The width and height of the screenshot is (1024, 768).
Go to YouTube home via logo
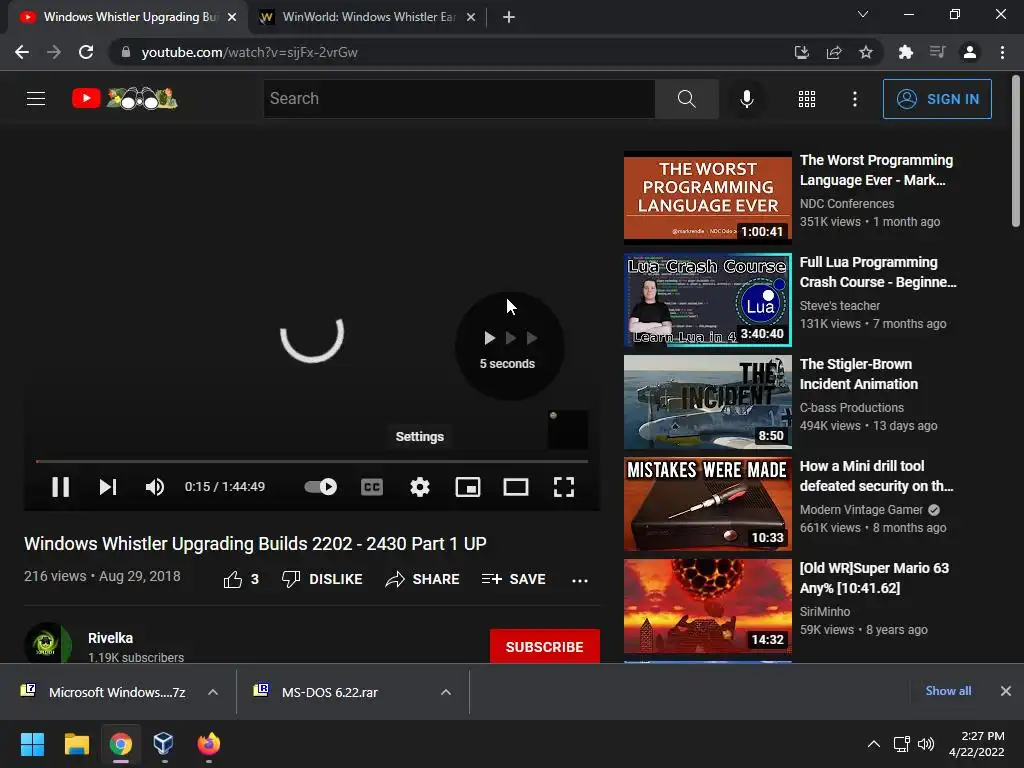click(124, 99)
